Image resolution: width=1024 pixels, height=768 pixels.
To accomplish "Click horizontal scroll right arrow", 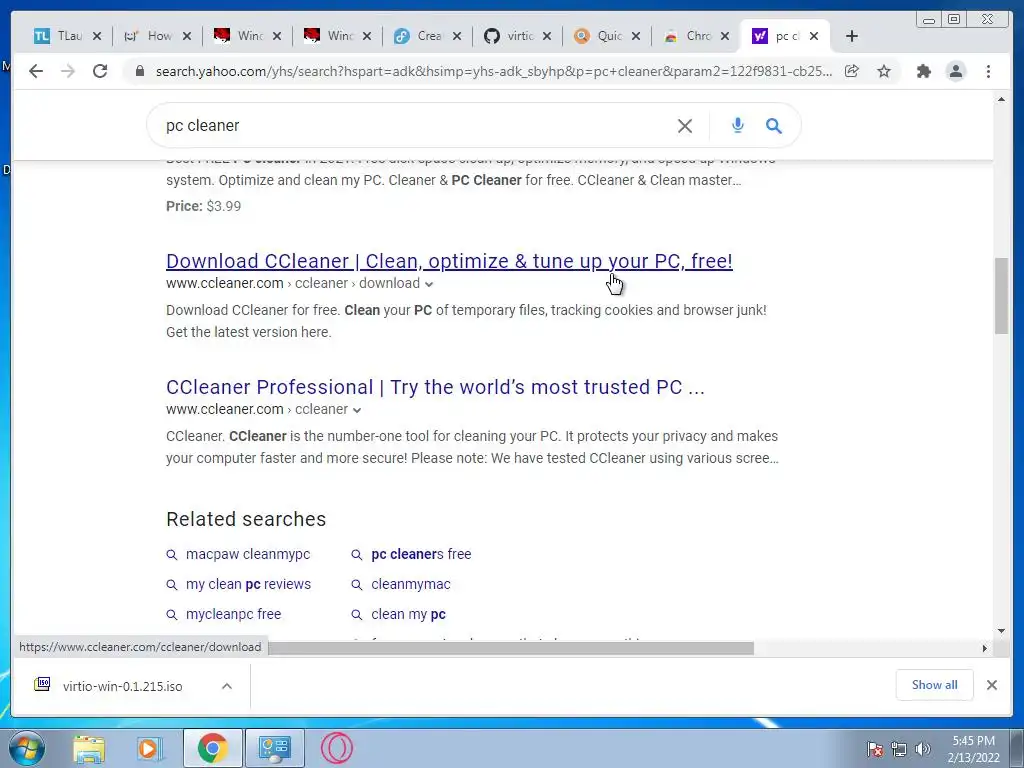I will coord(985,648).
